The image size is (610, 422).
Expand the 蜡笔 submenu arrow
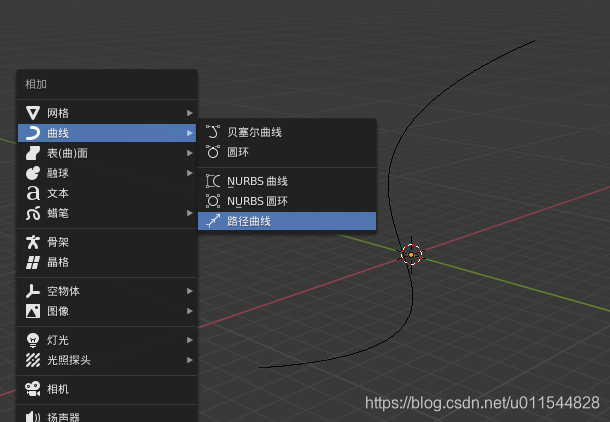tap(189, 213)
